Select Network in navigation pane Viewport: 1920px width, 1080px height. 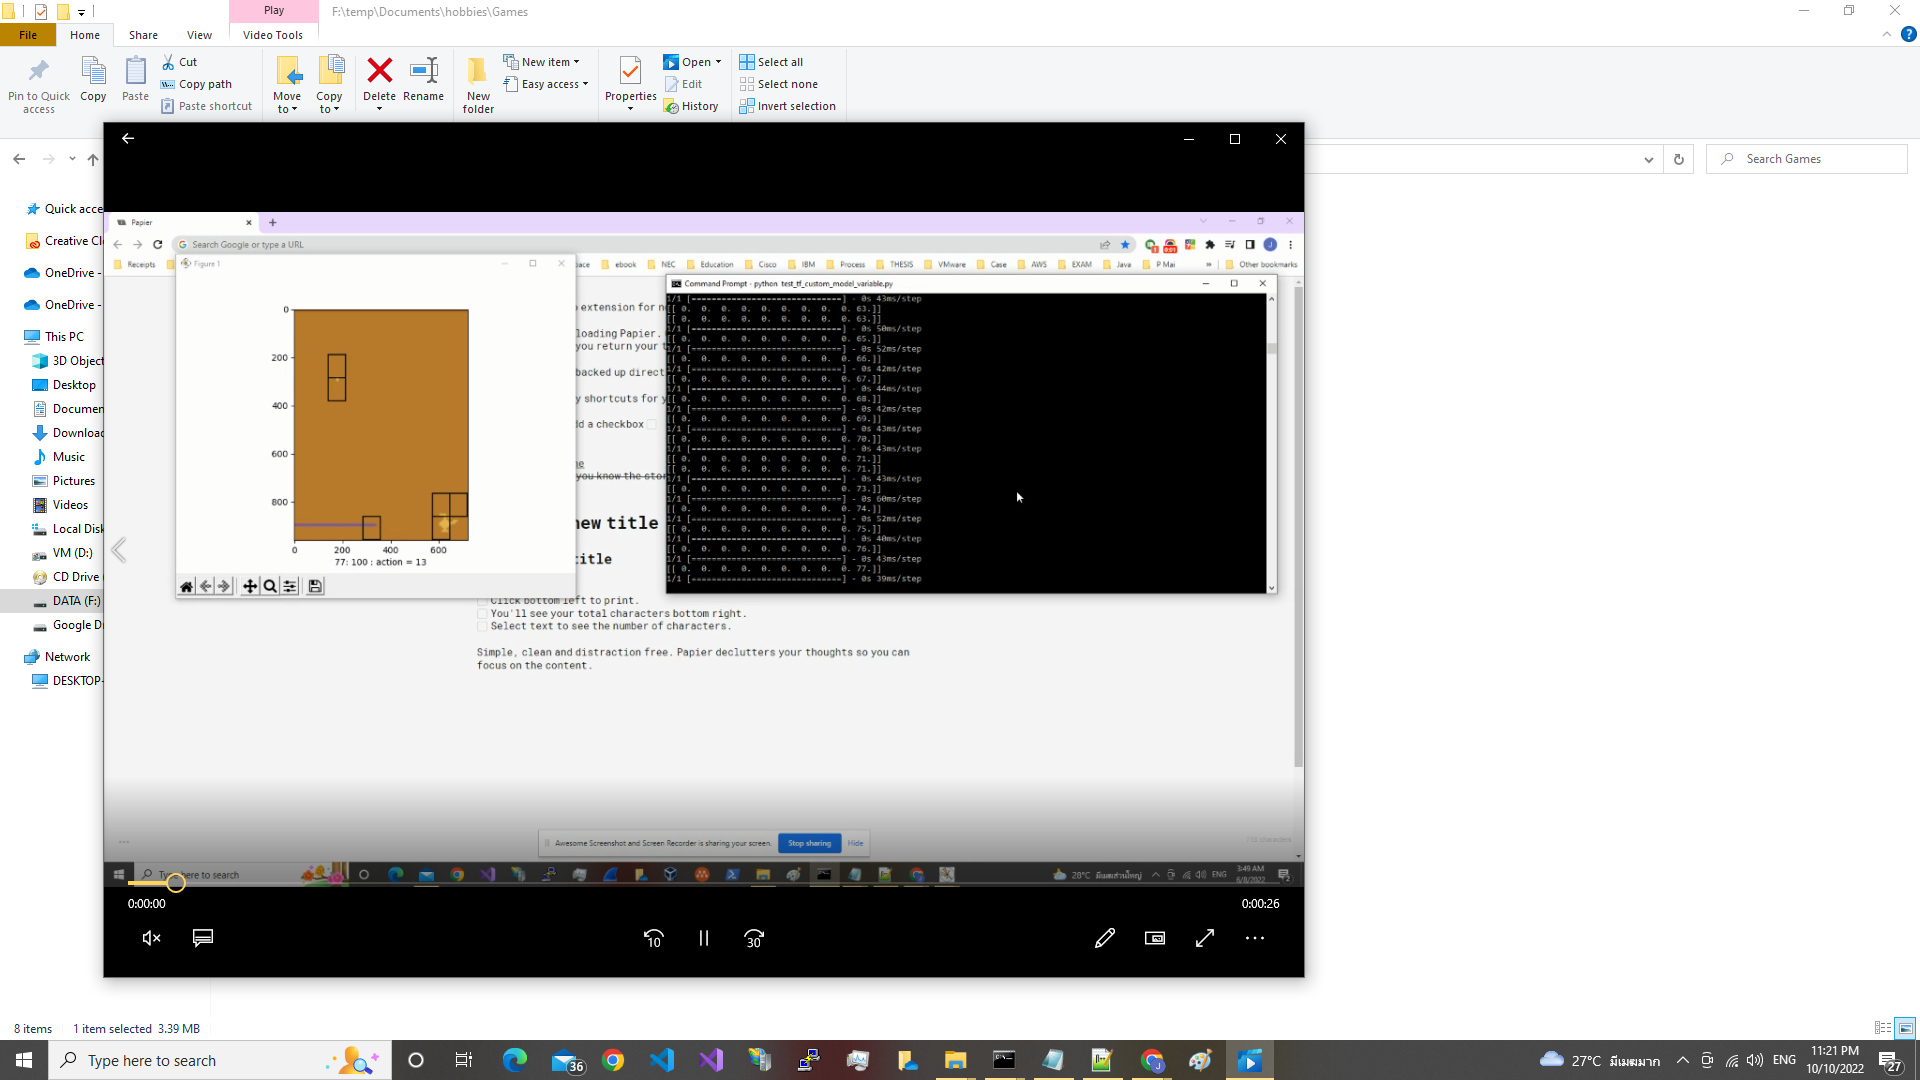67,657
